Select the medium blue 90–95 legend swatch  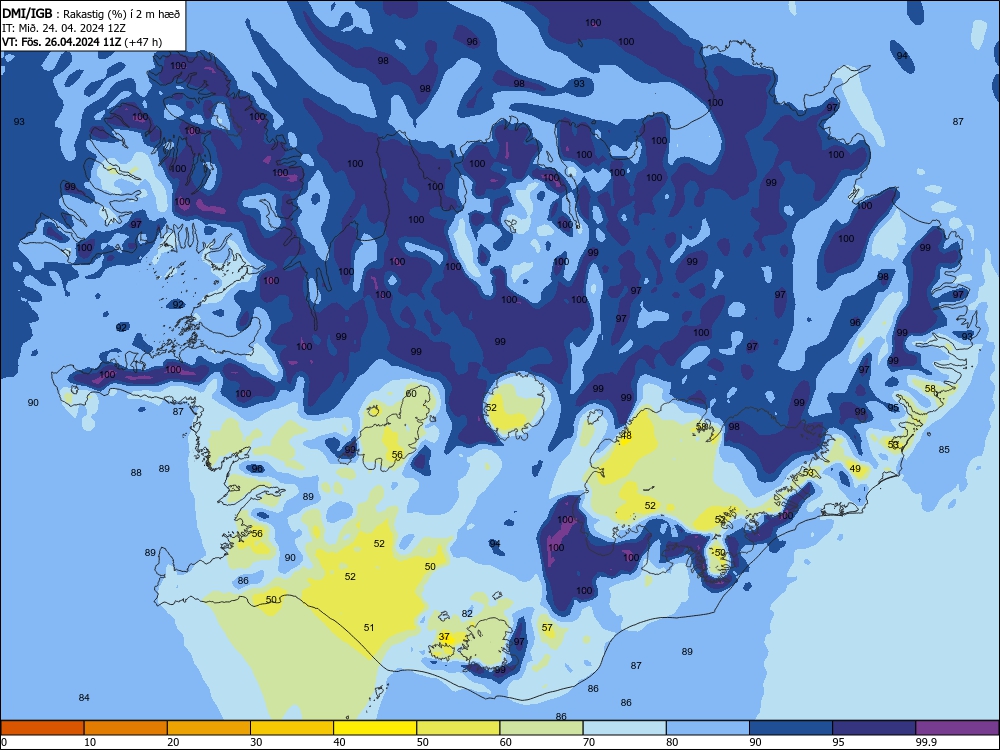pos(791,728)
